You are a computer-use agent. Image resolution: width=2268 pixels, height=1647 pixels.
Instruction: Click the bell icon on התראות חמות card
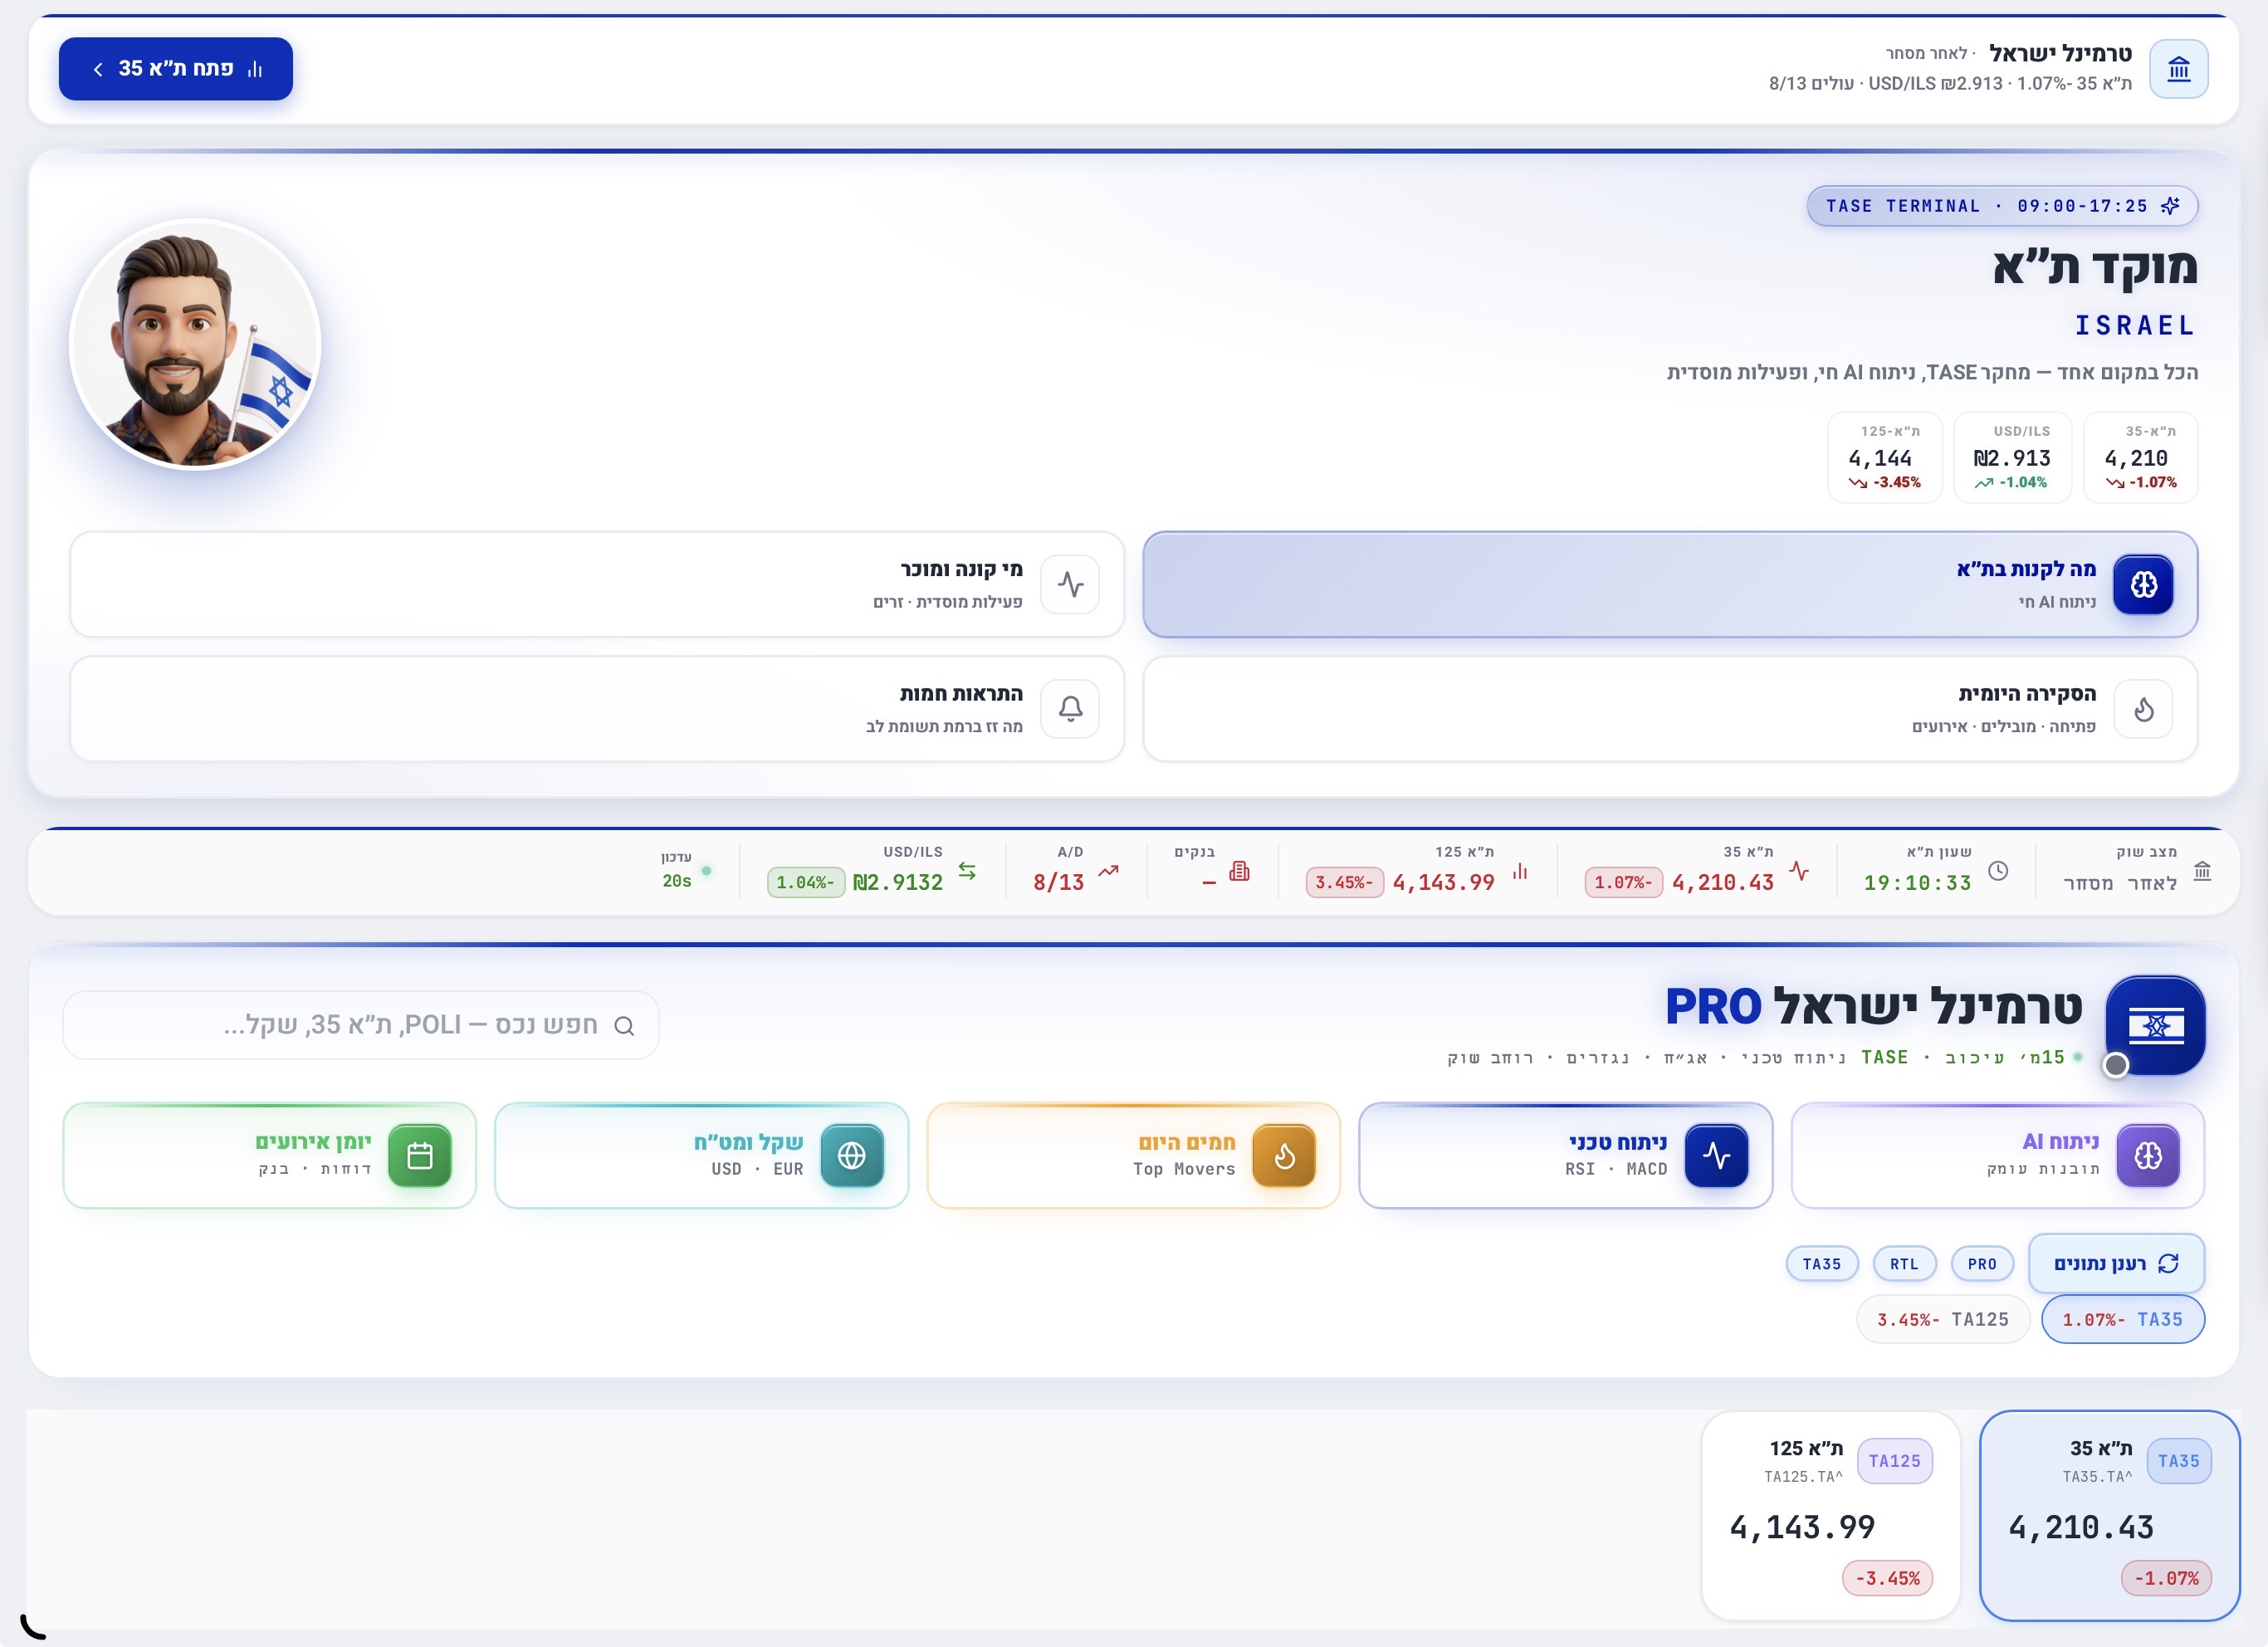point(1070,709)
